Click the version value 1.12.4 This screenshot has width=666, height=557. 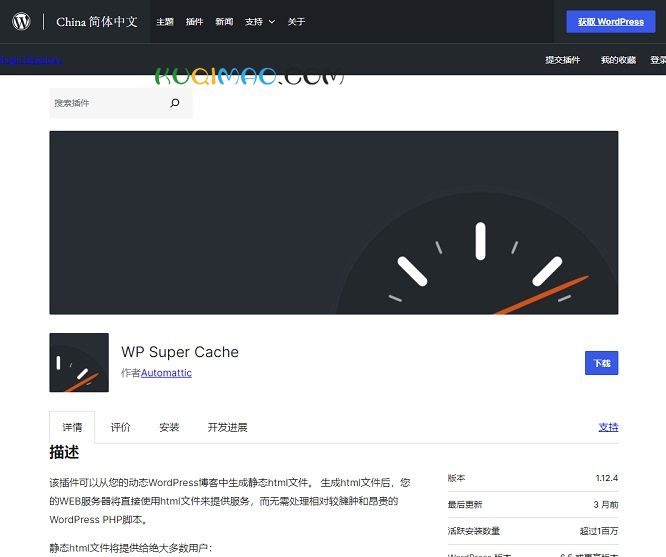(x=607, y=478)
